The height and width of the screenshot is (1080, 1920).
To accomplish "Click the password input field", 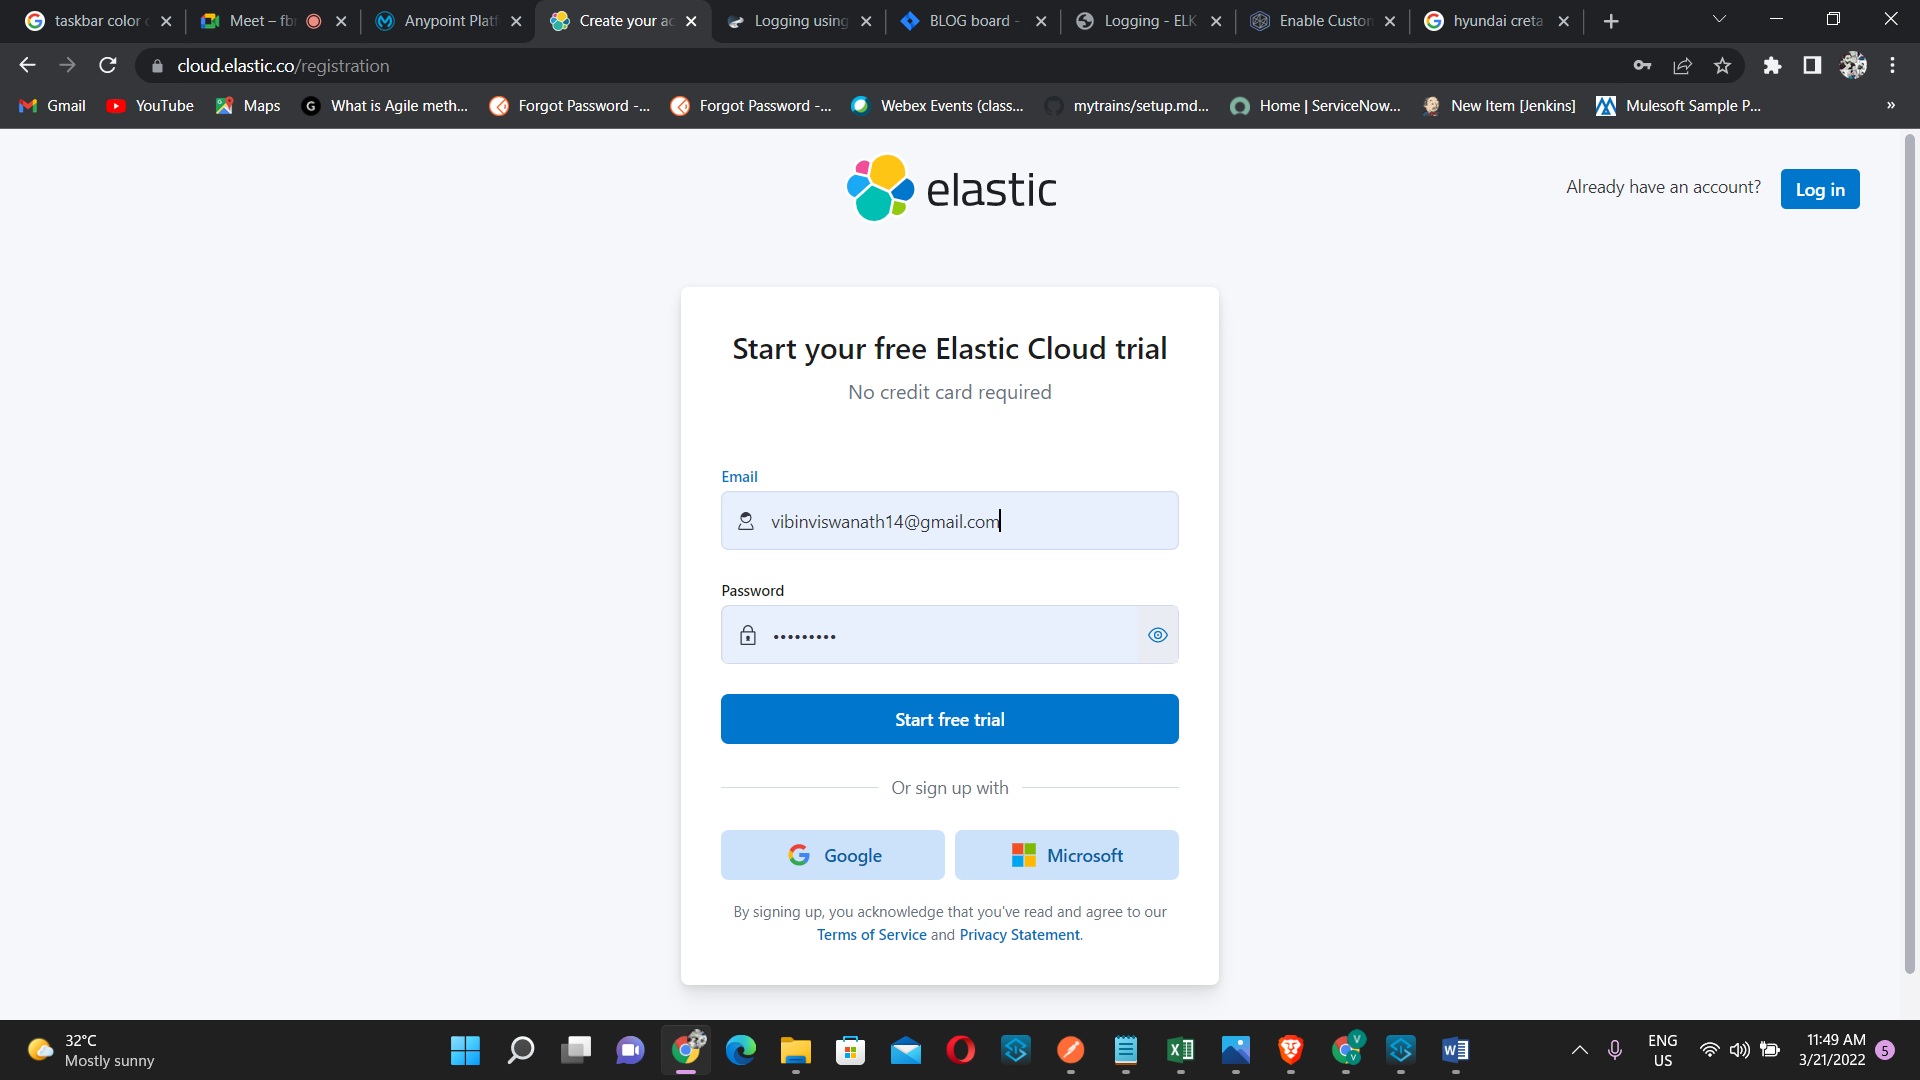I will (x=949, y=634).
